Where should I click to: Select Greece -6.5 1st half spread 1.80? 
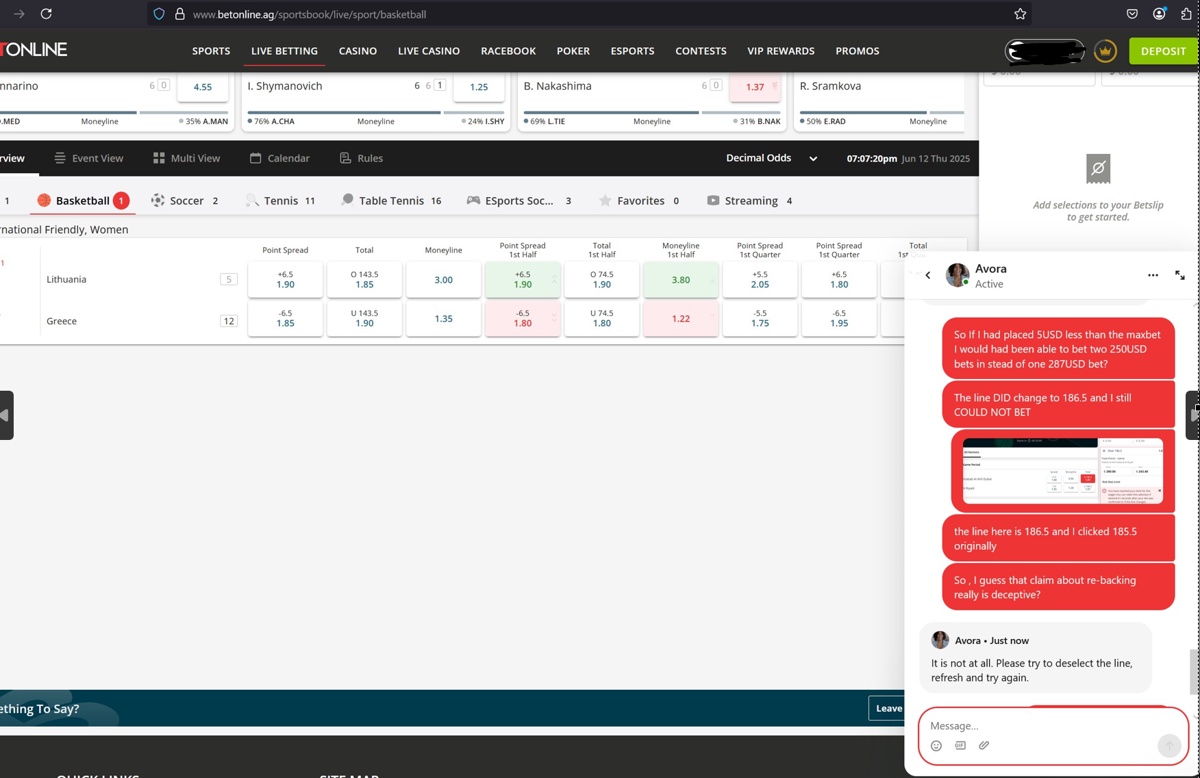point(522,319)
